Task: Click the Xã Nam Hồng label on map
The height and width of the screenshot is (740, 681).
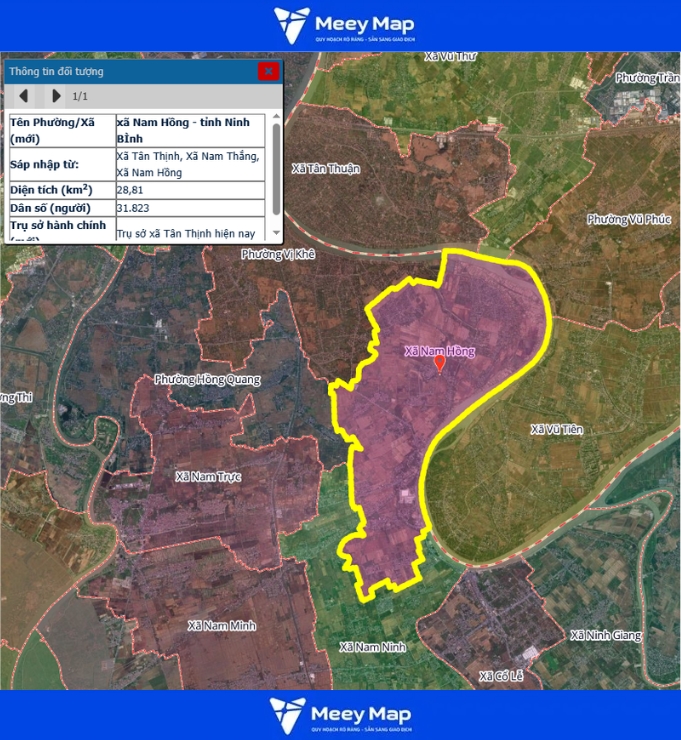Action: point(439,351)
